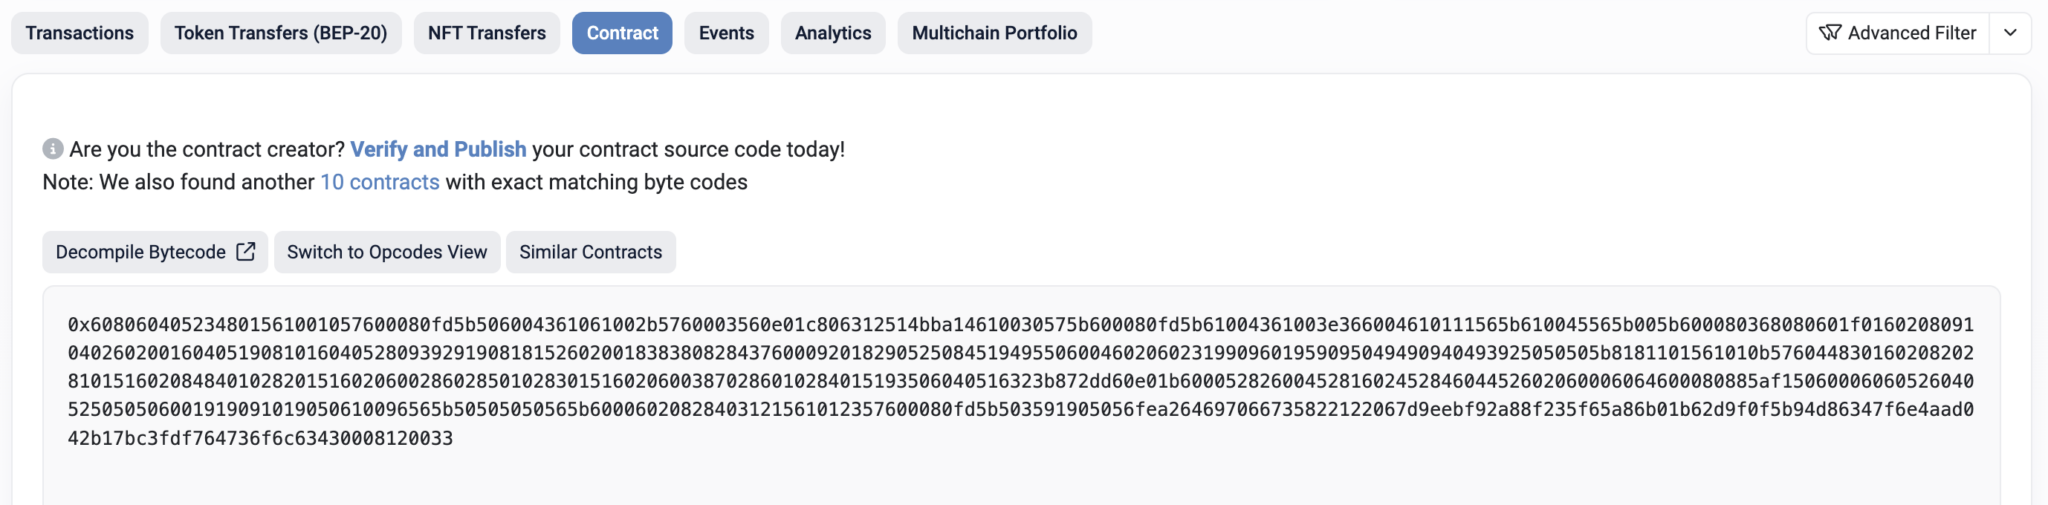The width and height of the screenshot is (2048, 505).
Task: Click the 'Are you the contract creator?' text
Action: coord(207,149)
